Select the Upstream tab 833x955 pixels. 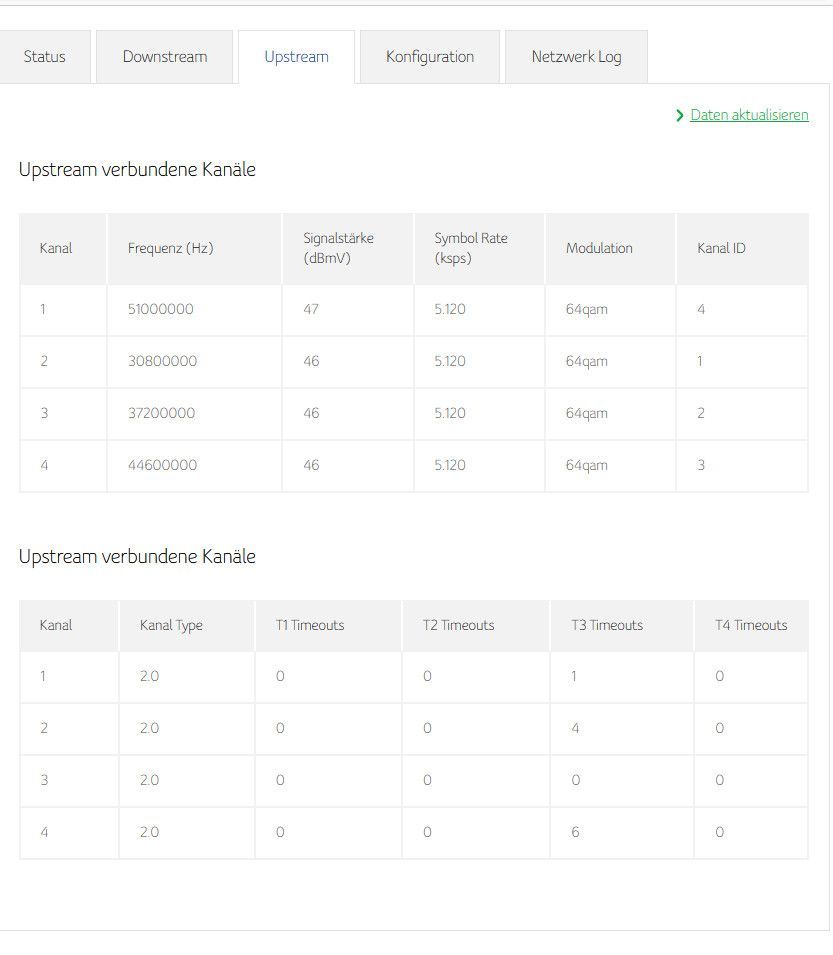click(296, 57)
